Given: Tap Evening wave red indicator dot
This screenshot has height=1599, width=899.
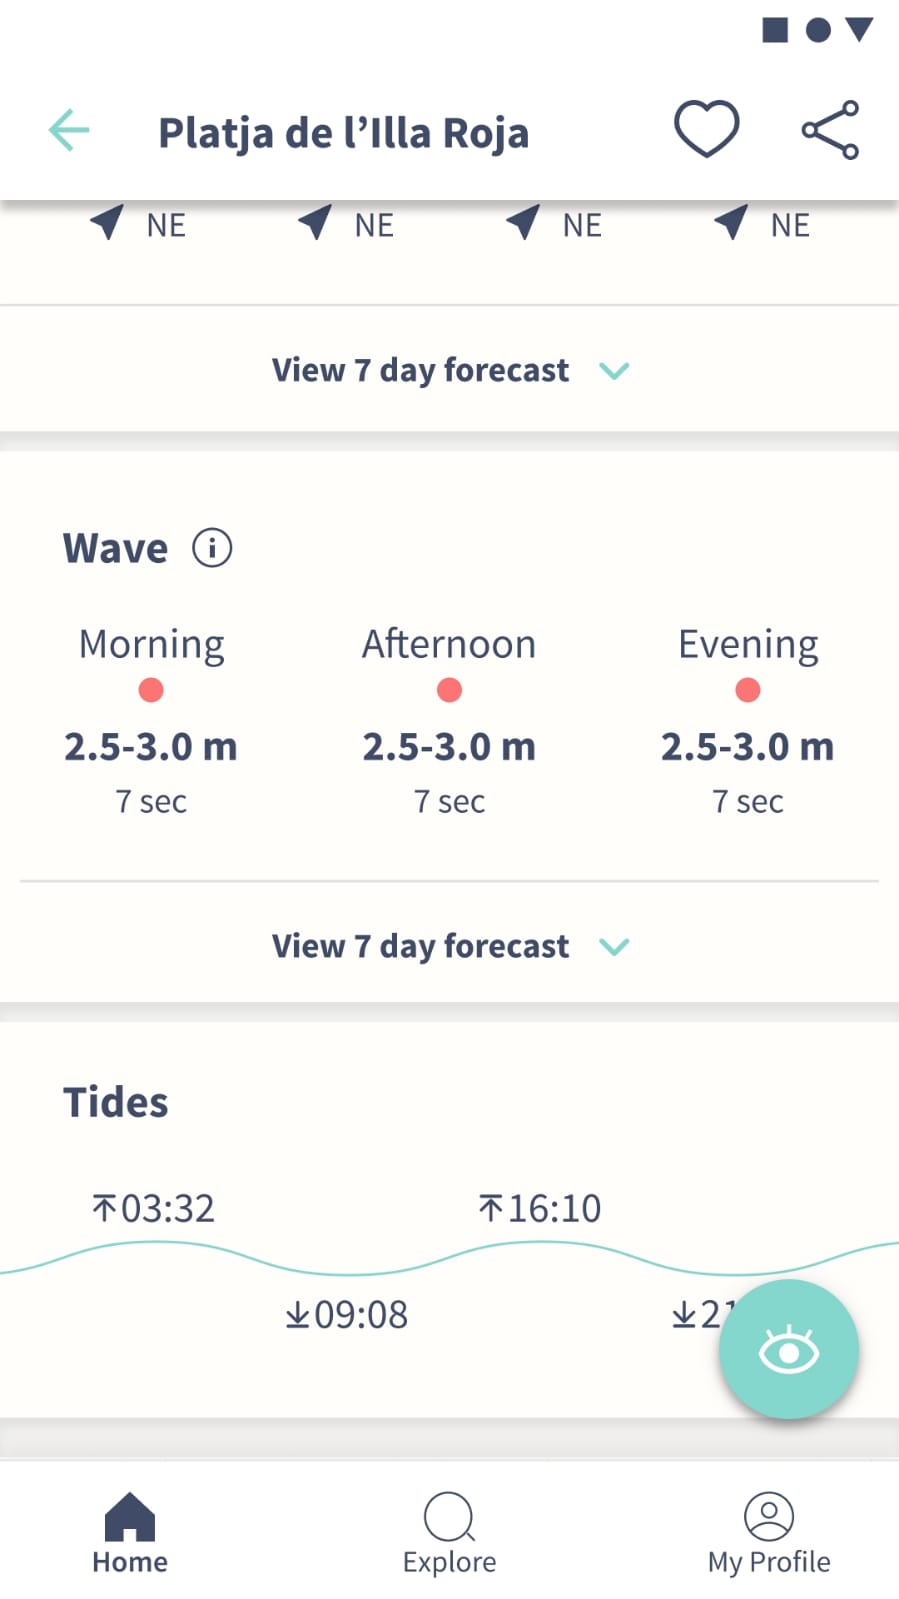Looking at the screenshot, I should tap(748, 690).
